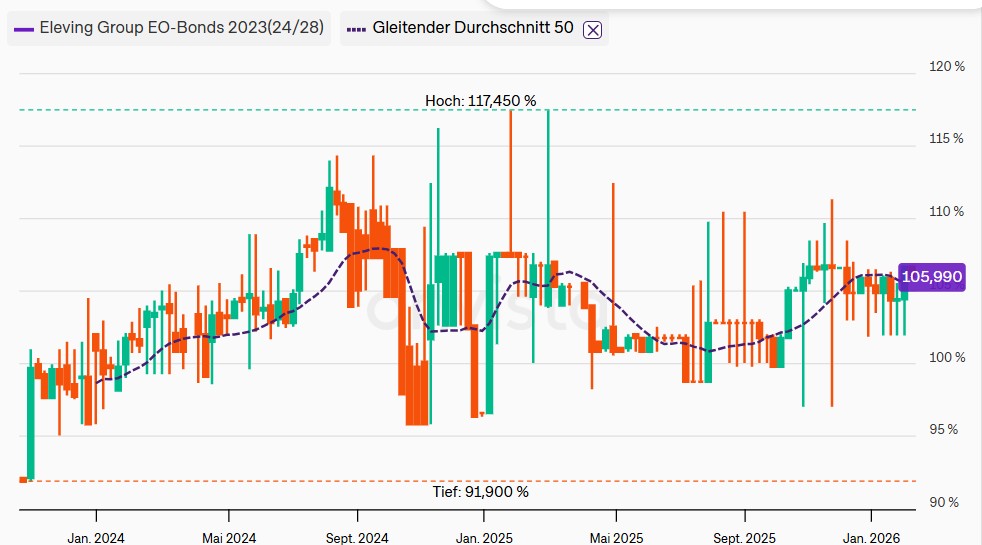Click the 100 % price axis label
The width and height of the screenshot is (982, 545).
click(x=946, y=358)
